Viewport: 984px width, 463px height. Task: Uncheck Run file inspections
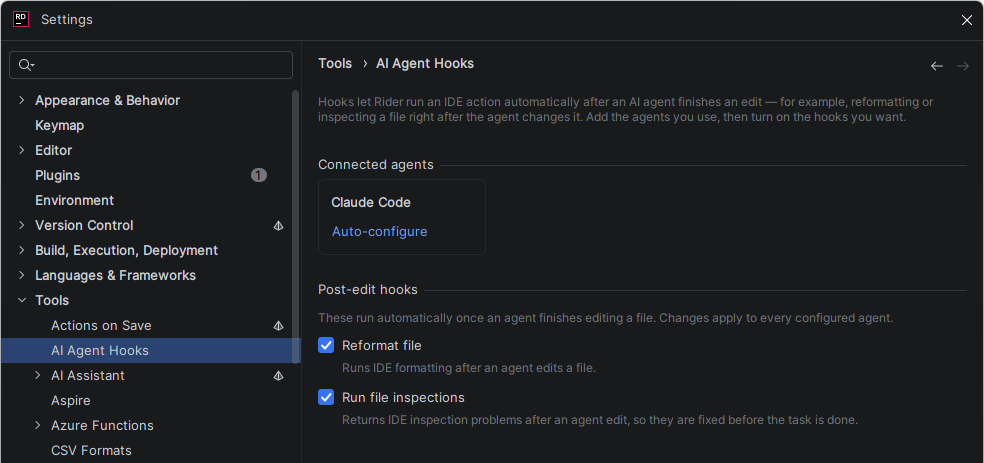coord(326,397)
